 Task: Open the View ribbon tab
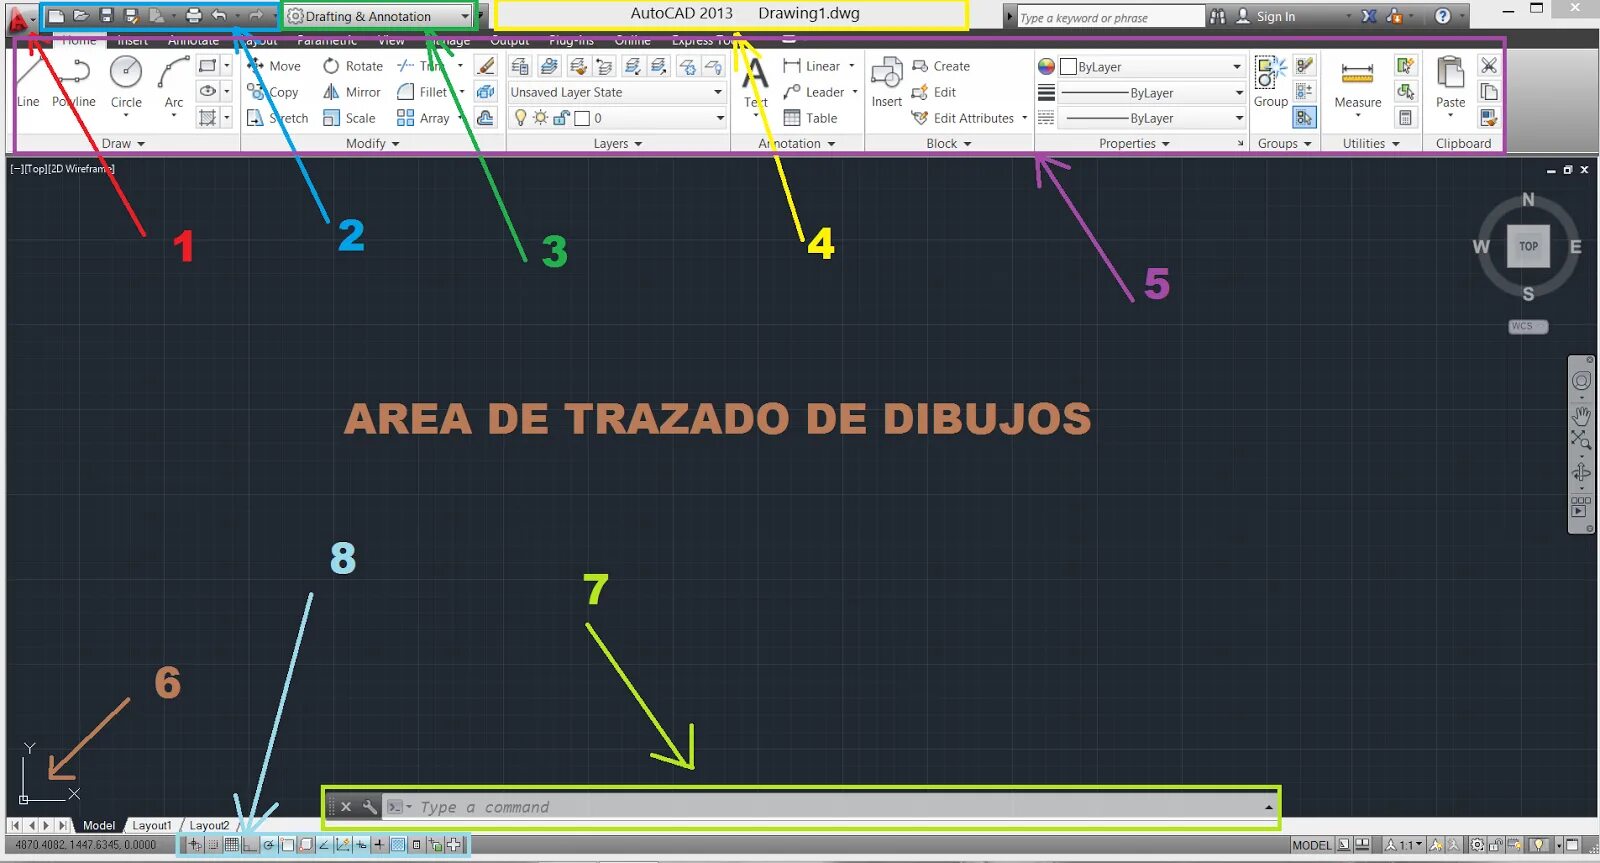391,41
